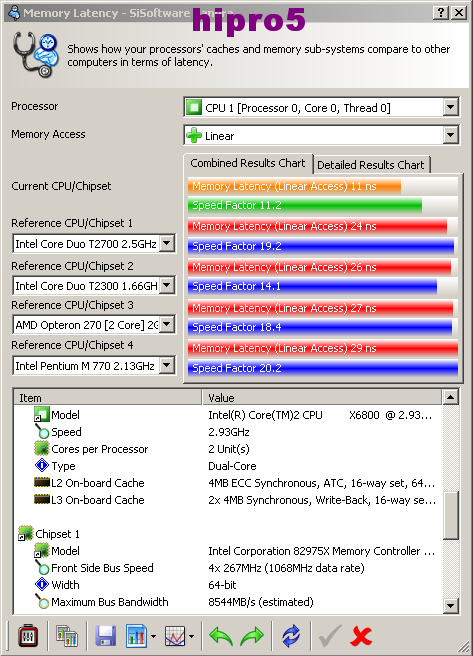Click the floppy disk save icon
Image resolution: width=473 pixels, height=656 pixels.
[106, 636]
